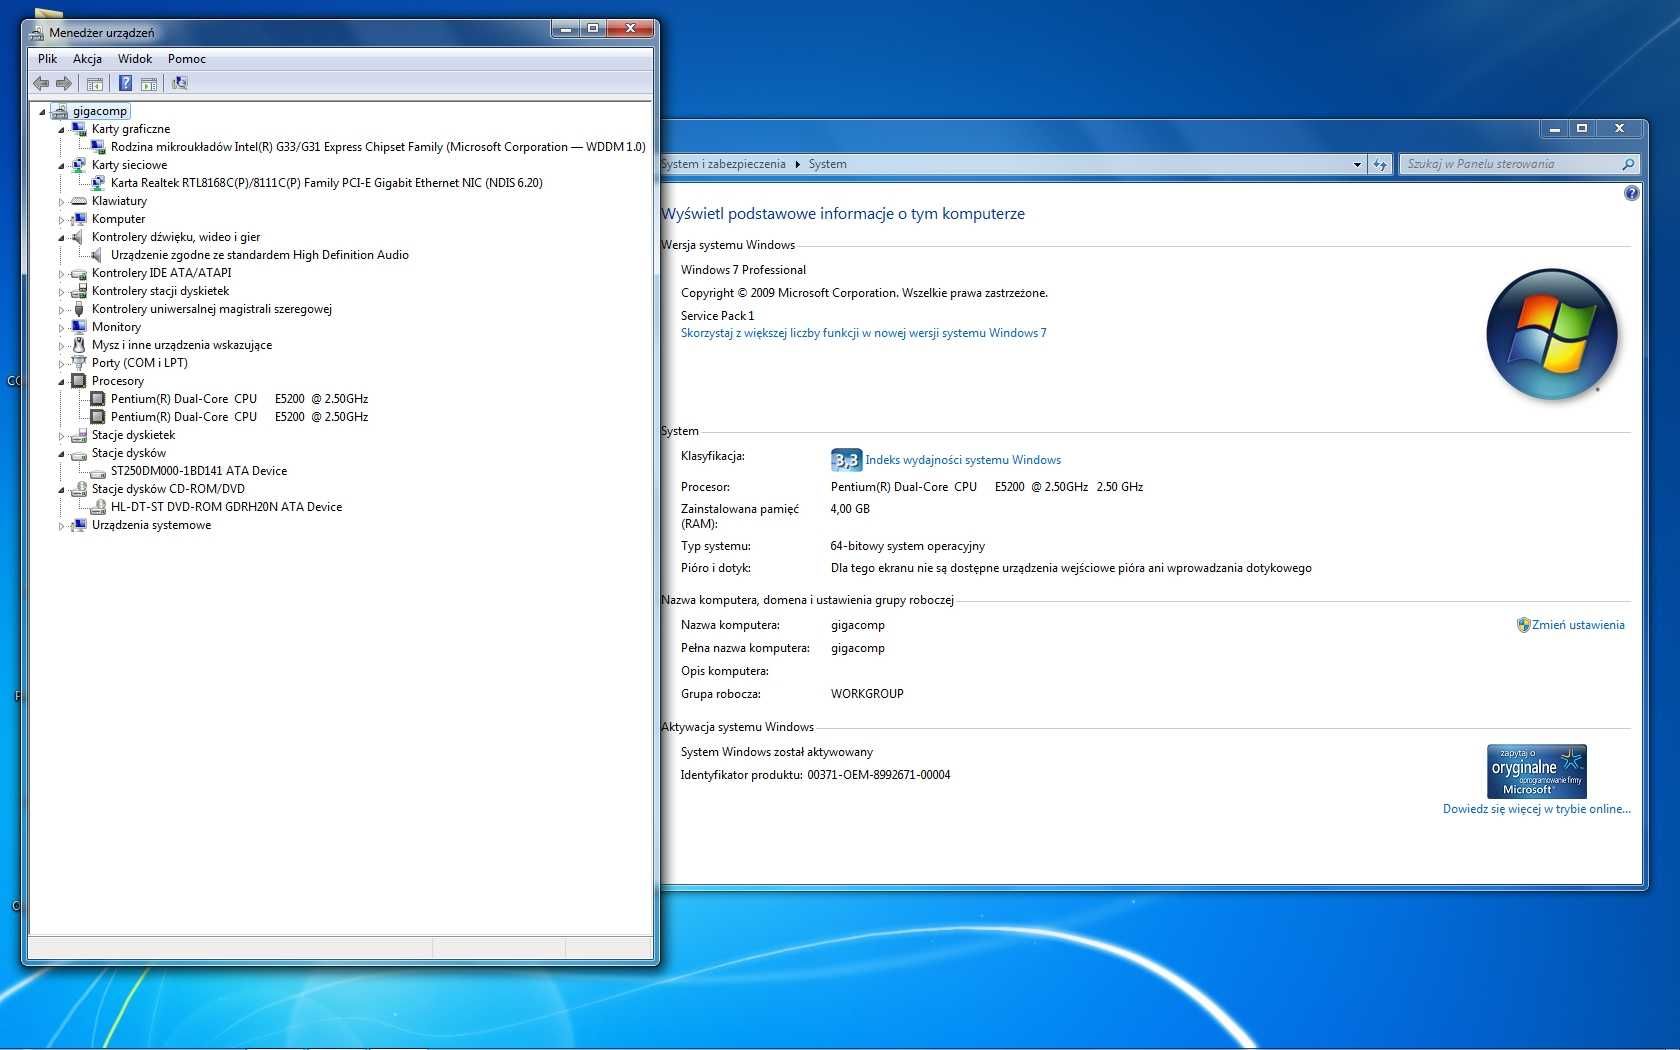Click the Back arrow in Device Manager toolbar
The width and height of the screenshot is (1680, 1050).
point(41,84)
